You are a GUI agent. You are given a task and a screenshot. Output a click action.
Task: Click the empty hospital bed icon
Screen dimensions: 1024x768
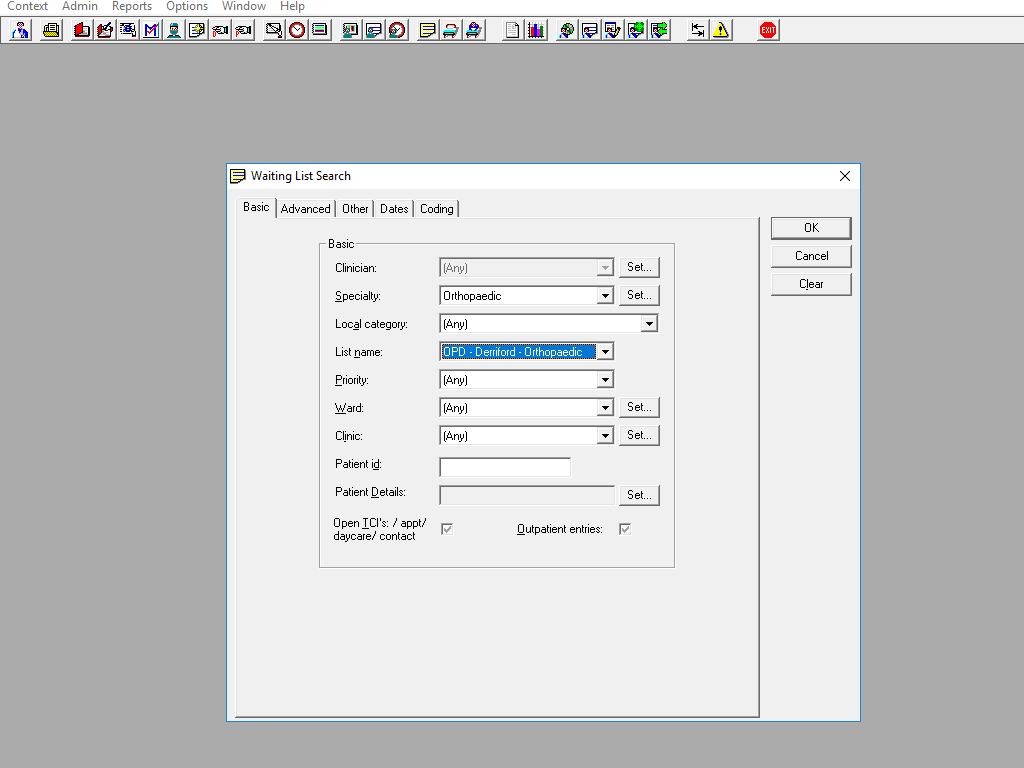coord(451,30)
